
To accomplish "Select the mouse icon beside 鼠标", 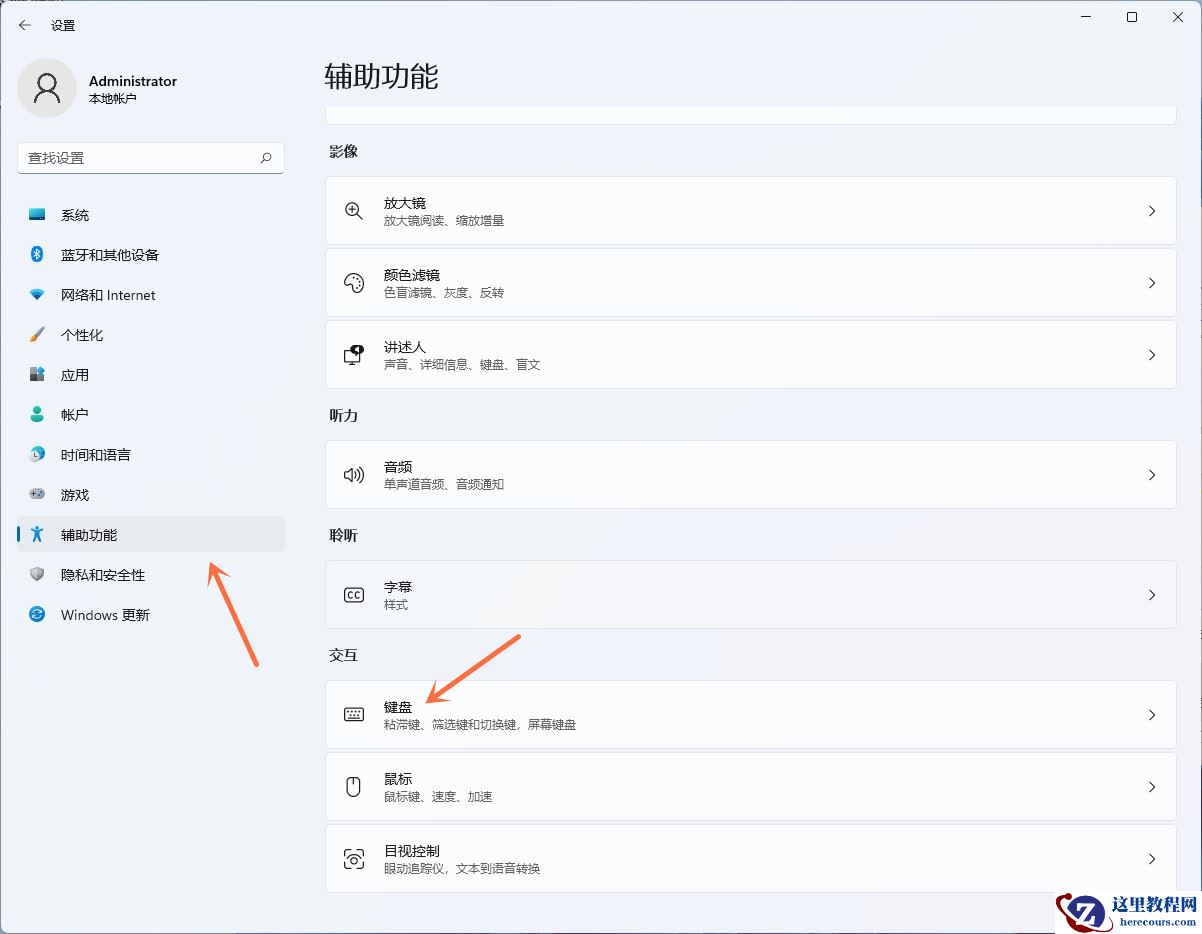I will pos(353,786).
